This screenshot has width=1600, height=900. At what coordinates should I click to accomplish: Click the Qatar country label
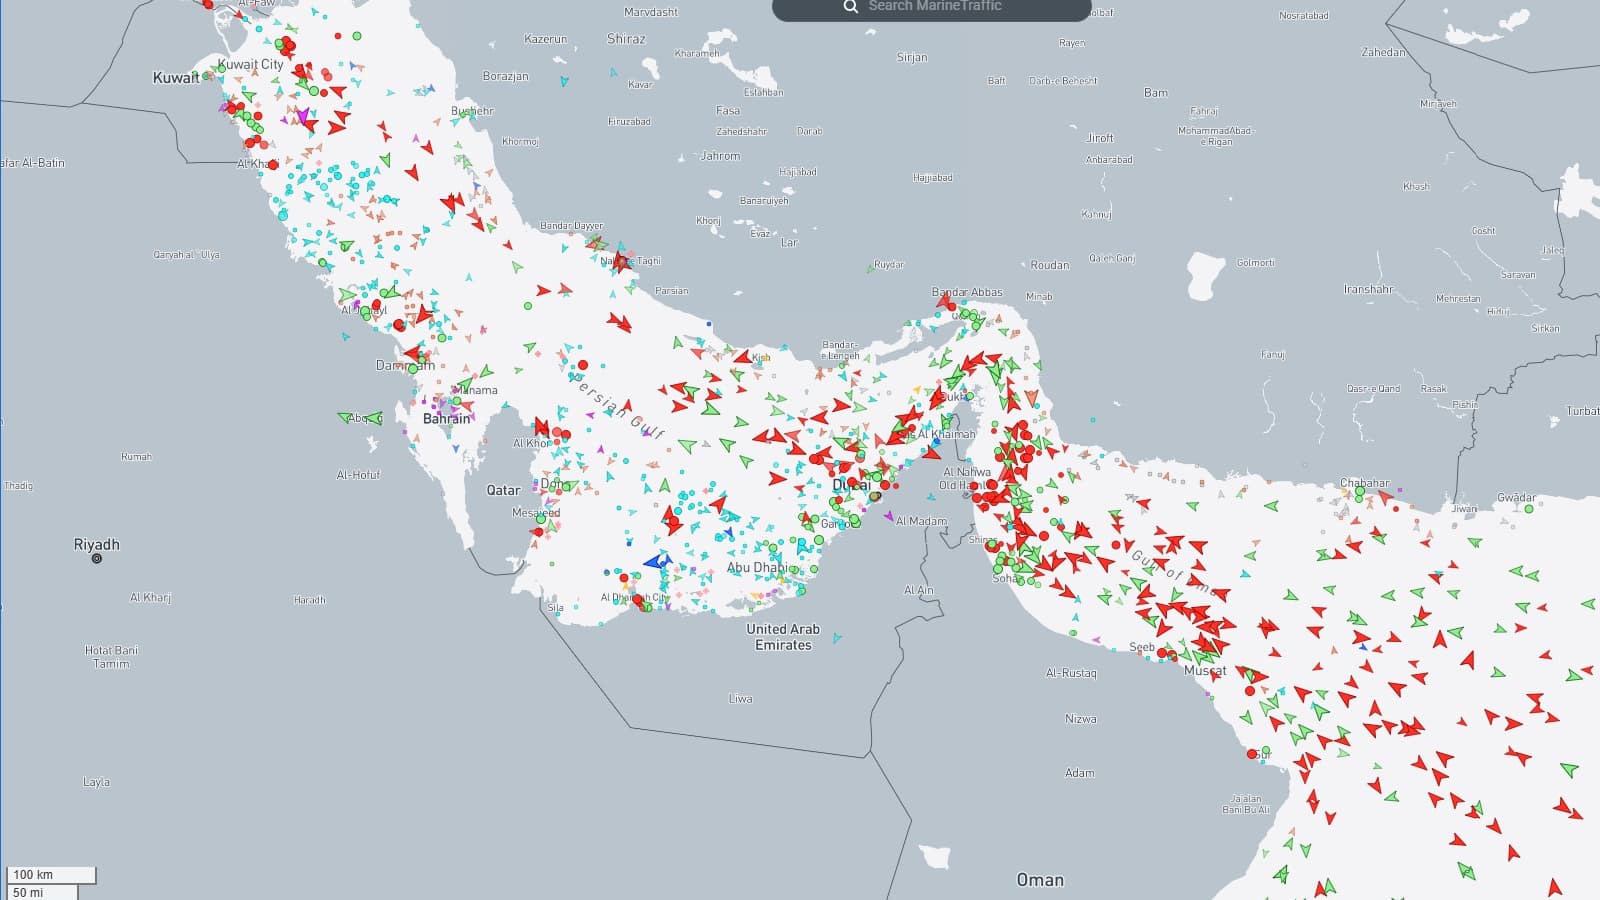click(503, 490)
